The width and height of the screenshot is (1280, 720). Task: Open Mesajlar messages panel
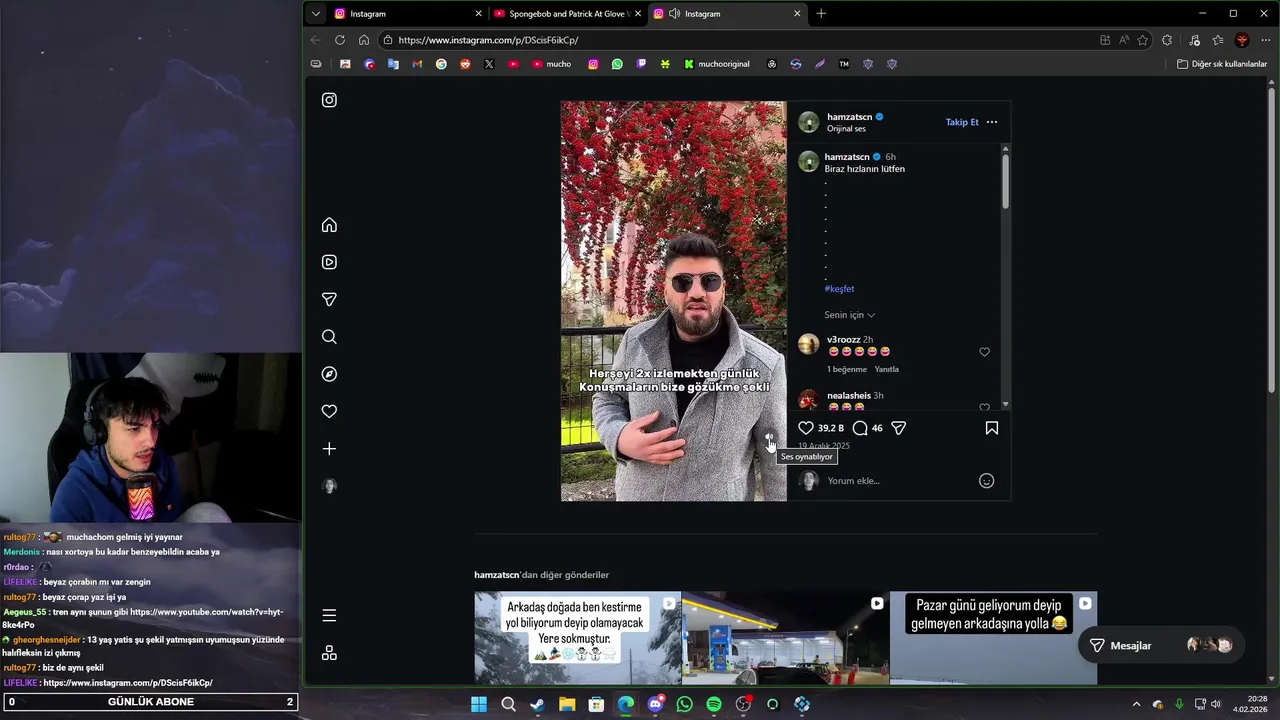point(1161,646)
